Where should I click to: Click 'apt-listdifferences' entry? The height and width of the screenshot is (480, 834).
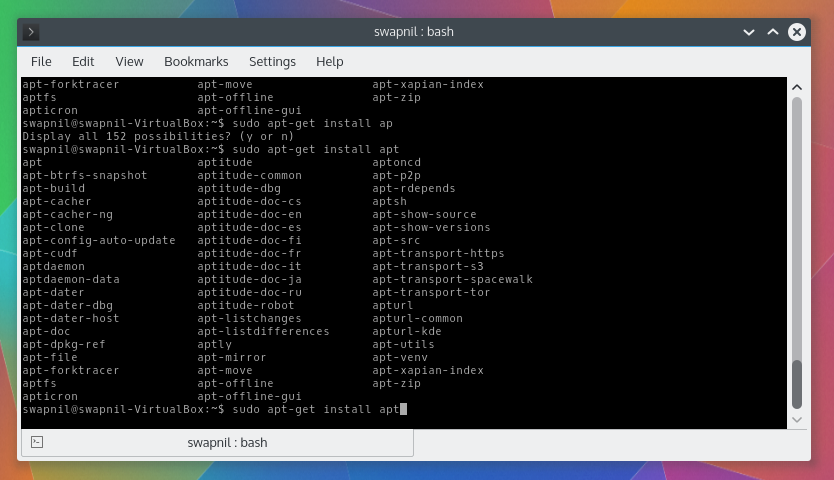pos(263,332)
